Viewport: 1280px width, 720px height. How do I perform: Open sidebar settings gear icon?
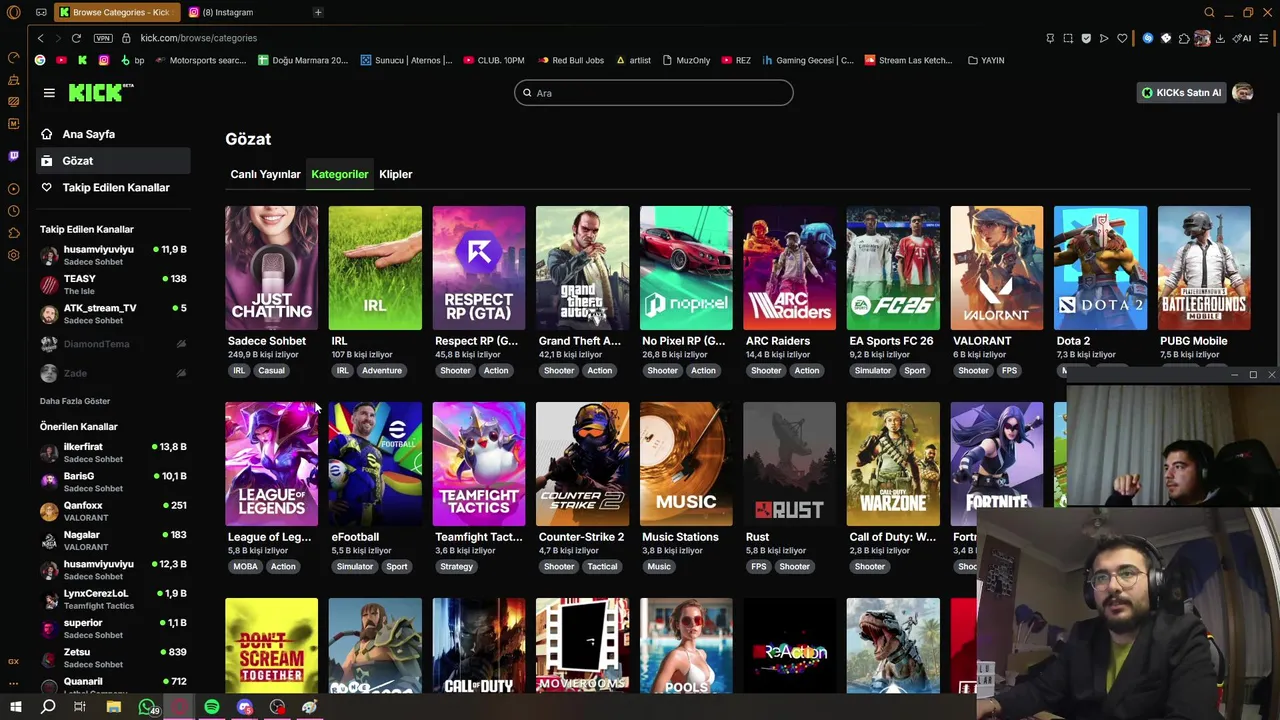(x=13, y=255)
